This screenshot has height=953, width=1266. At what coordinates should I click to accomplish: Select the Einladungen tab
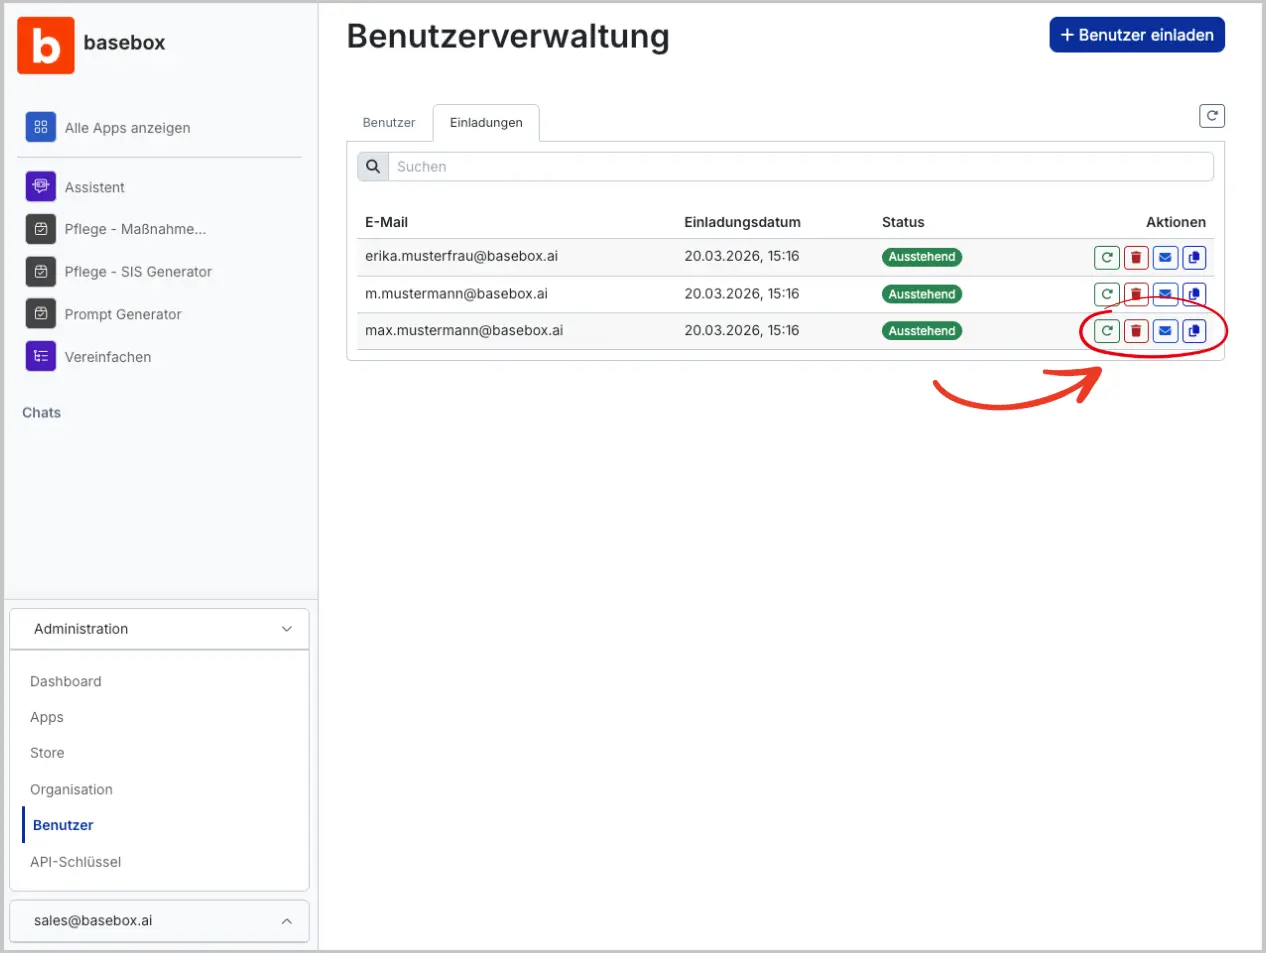tap(485, 122)
